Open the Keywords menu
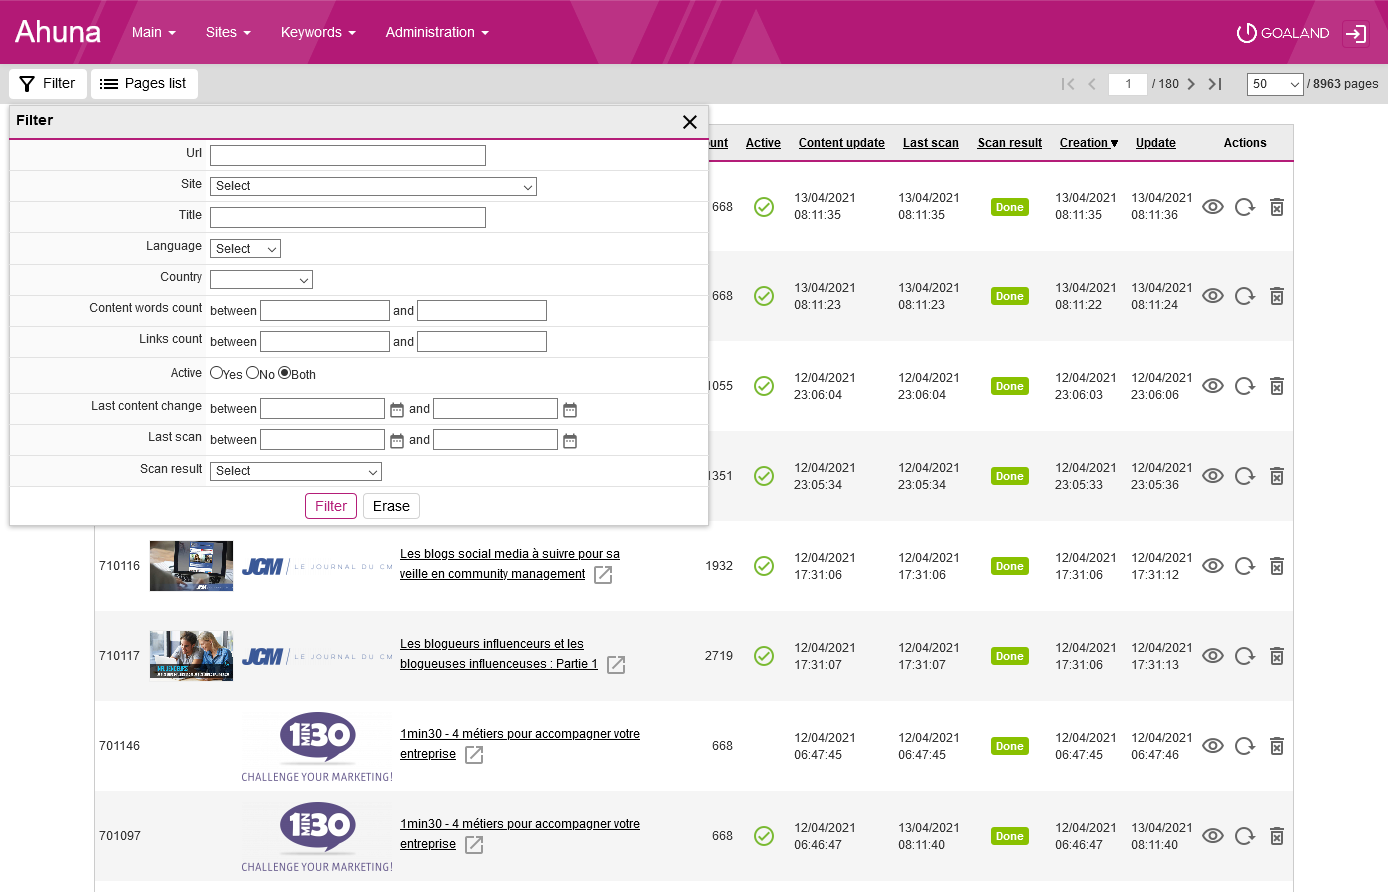 click(x=318, y=32)
